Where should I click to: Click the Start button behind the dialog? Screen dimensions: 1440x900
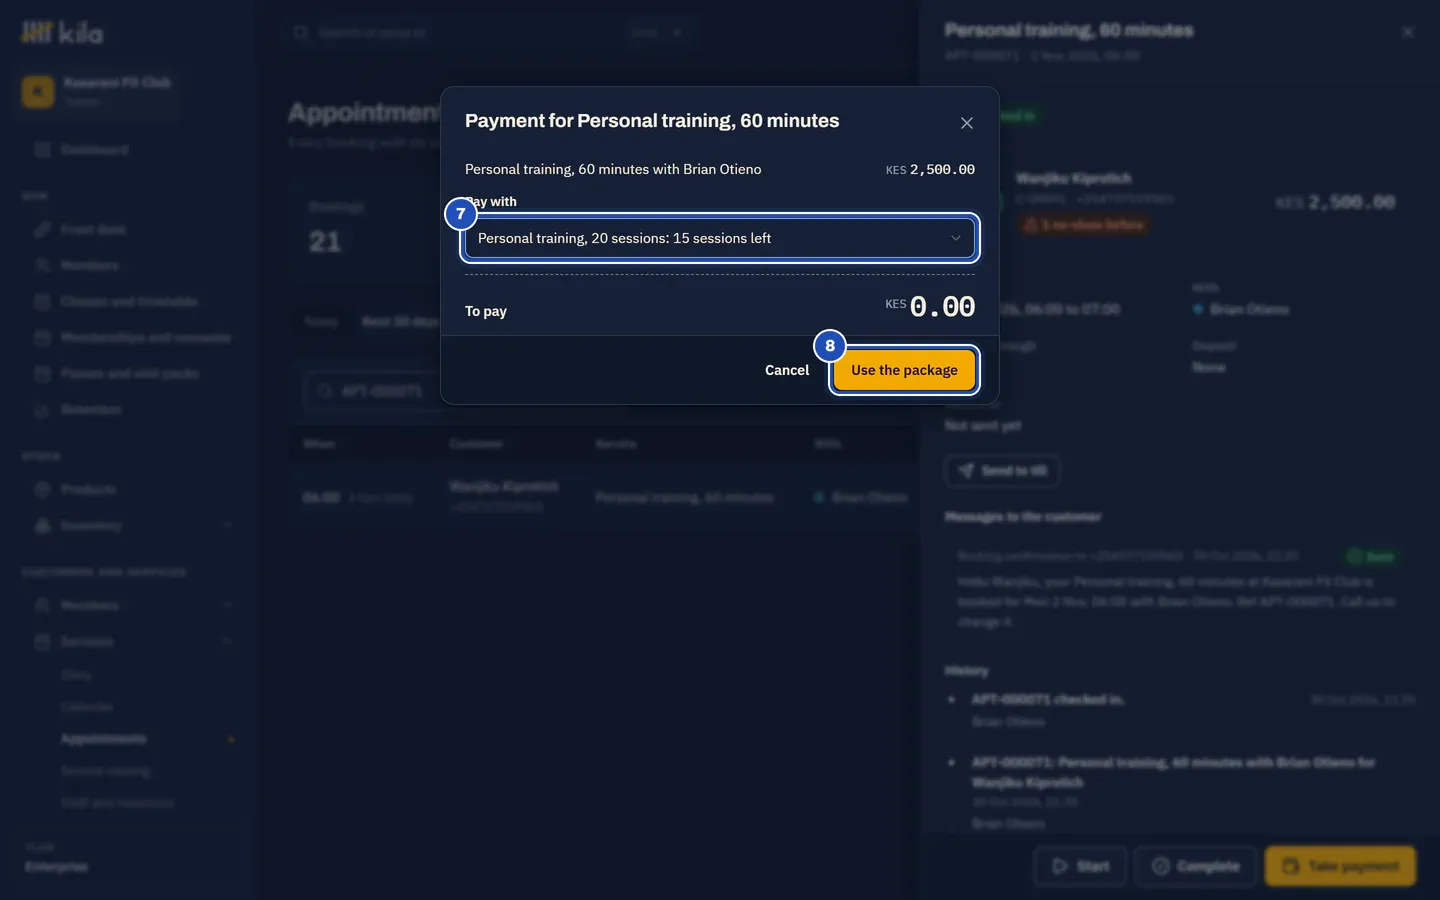point(1080,866)
